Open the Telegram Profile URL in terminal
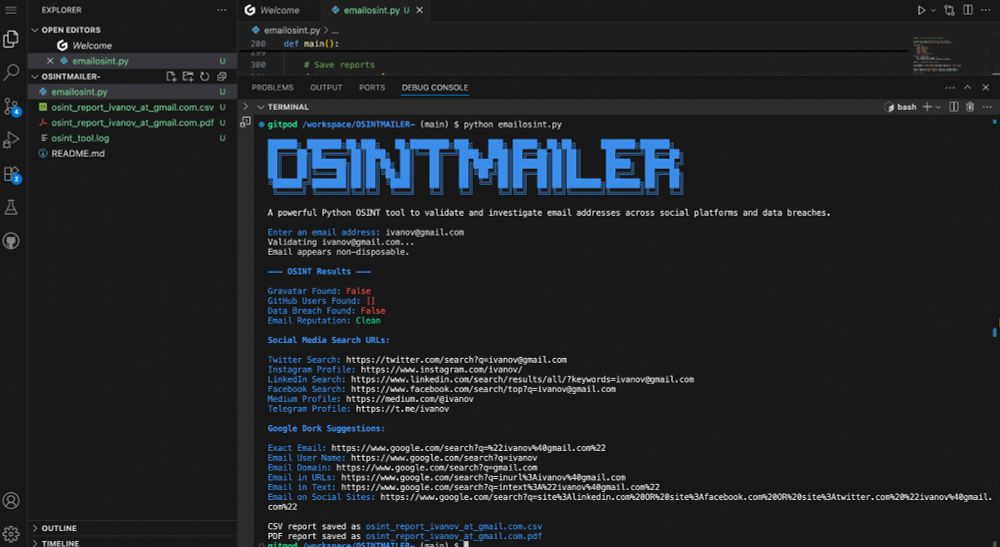This screenshot has width=1000, height=547. [402, 409]
